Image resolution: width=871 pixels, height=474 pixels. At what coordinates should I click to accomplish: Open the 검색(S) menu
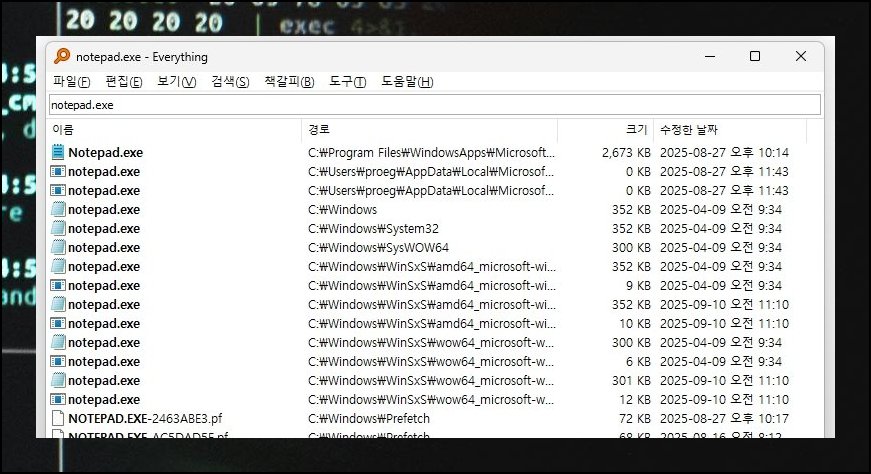point(230,82)
